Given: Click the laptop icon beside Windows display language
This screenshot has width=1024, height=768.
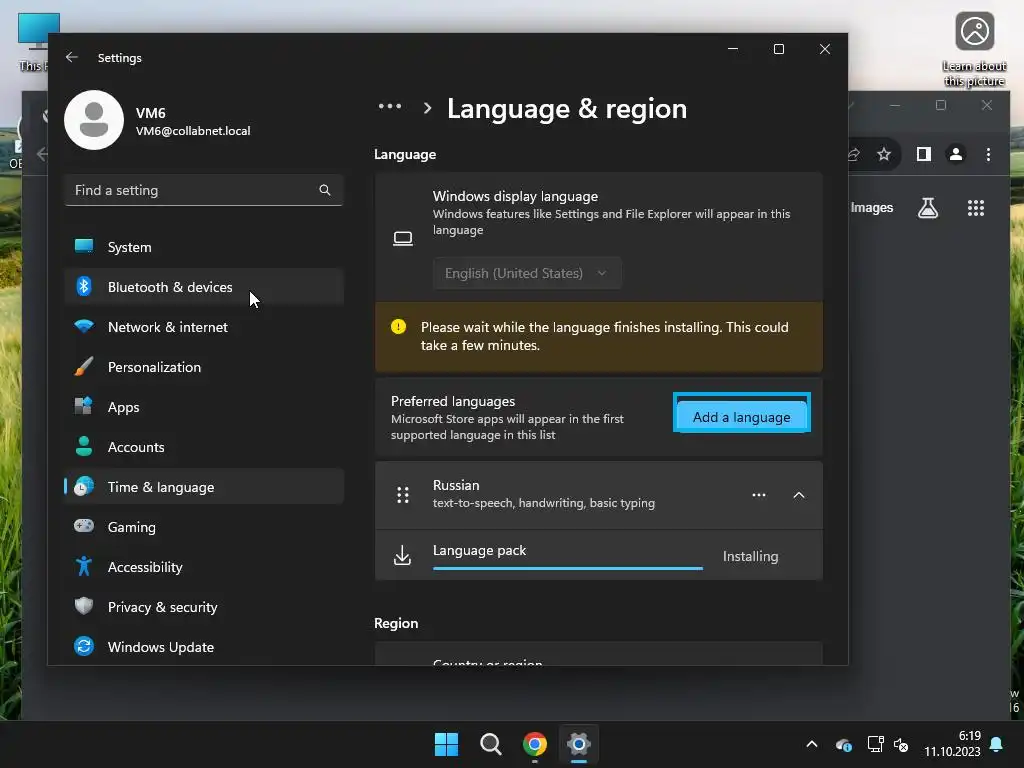Looking at the screenshot, I should tap(403, 238).
